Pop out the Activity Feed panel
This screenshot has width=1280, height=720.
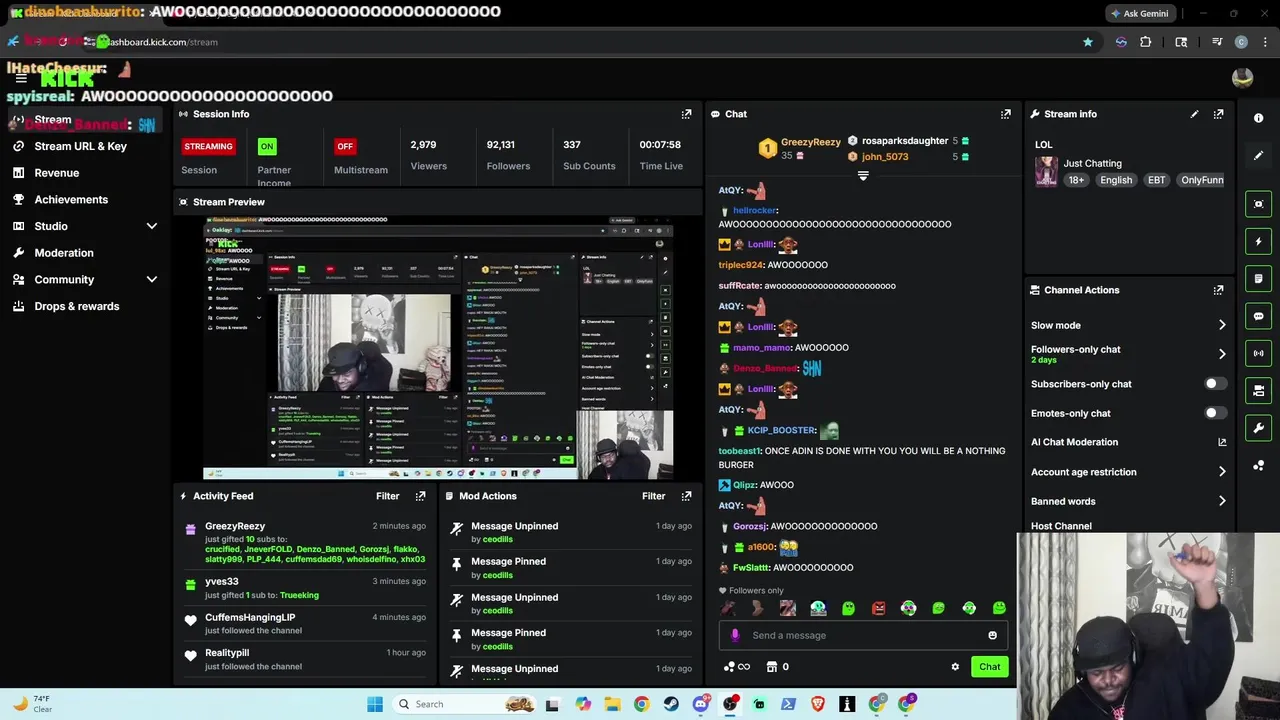[x=420, y=496]
